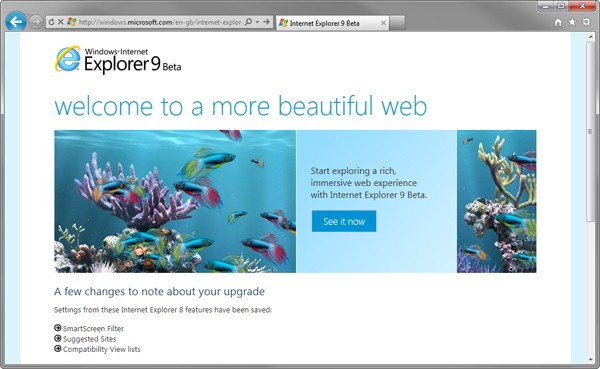This screenshot has height=369, width=600.
Task: Minimize the browser window
Action: click(545, 6)
